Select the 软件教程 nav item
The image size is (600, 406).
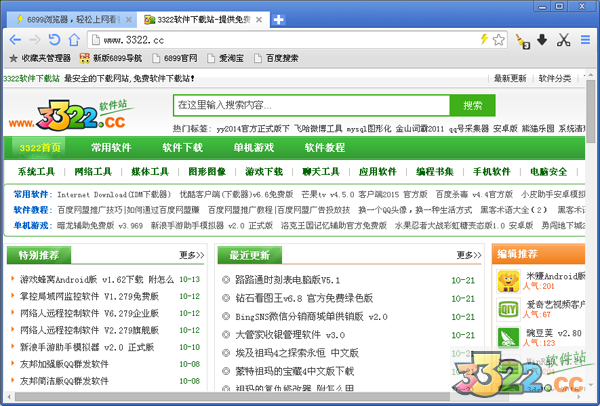coord(325,148)
